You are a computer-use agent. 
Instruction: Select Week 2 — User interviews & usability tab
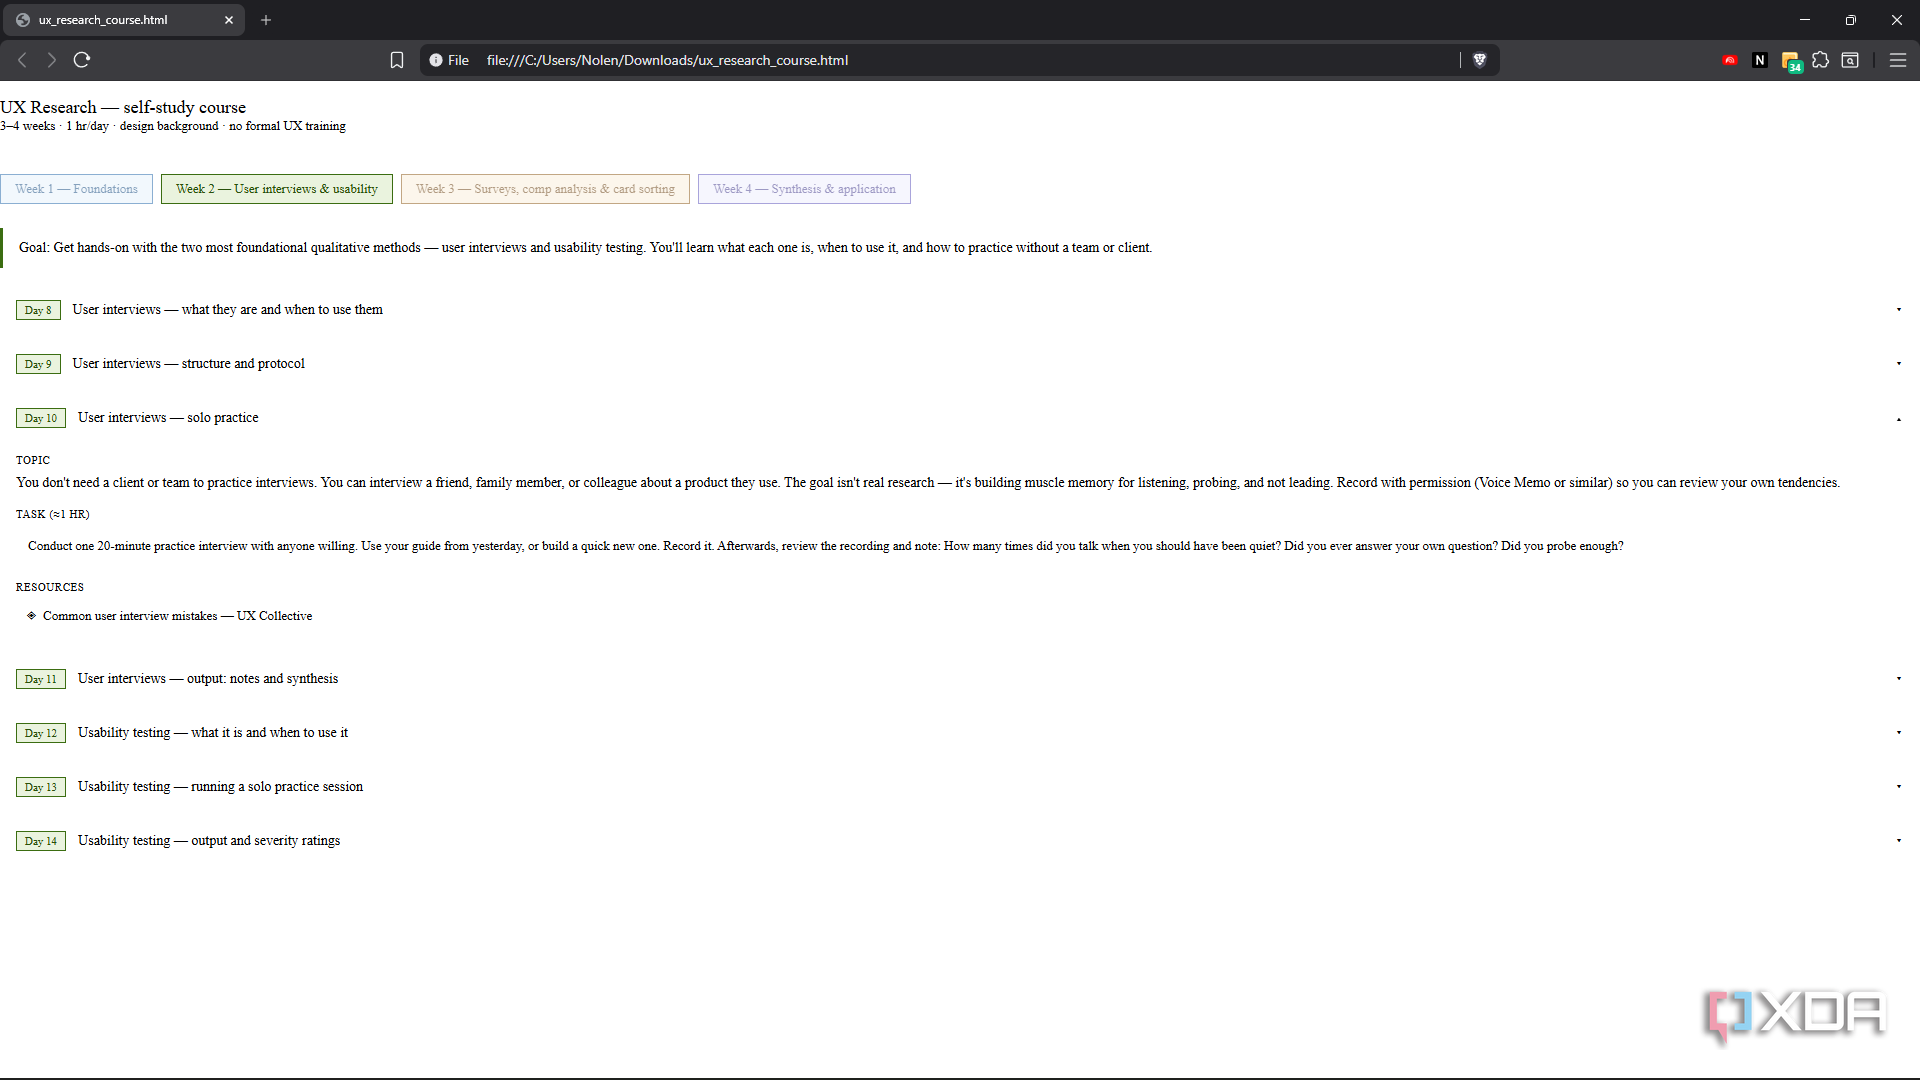pyautogui.click(x=277, y=189)
